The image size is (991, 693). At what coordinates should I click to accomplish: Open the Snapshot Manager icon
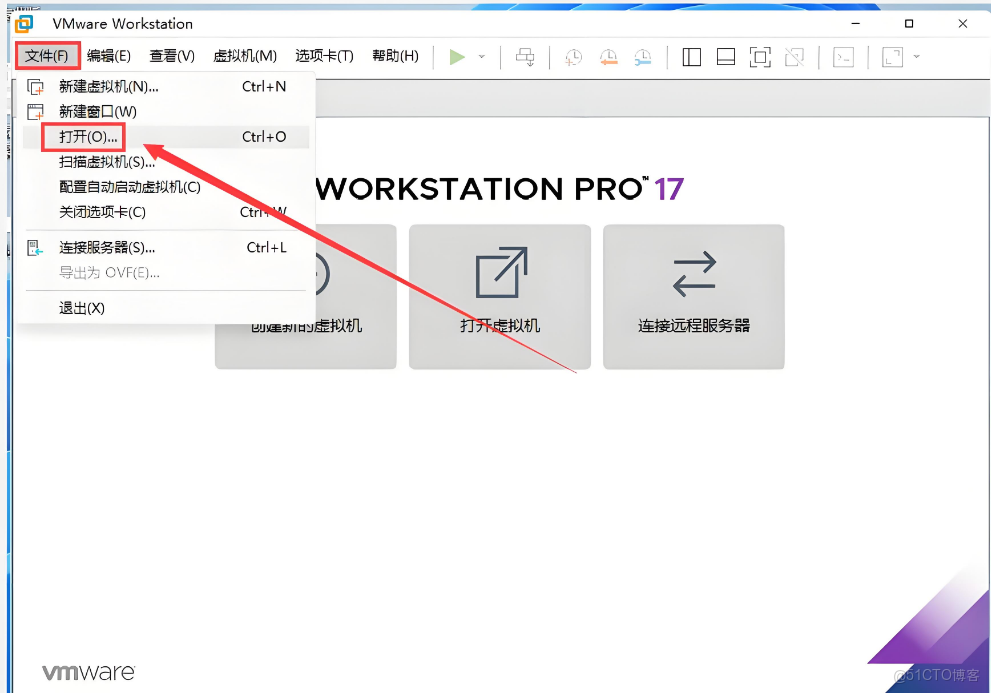pyautogui.click(x=643, y=57)
